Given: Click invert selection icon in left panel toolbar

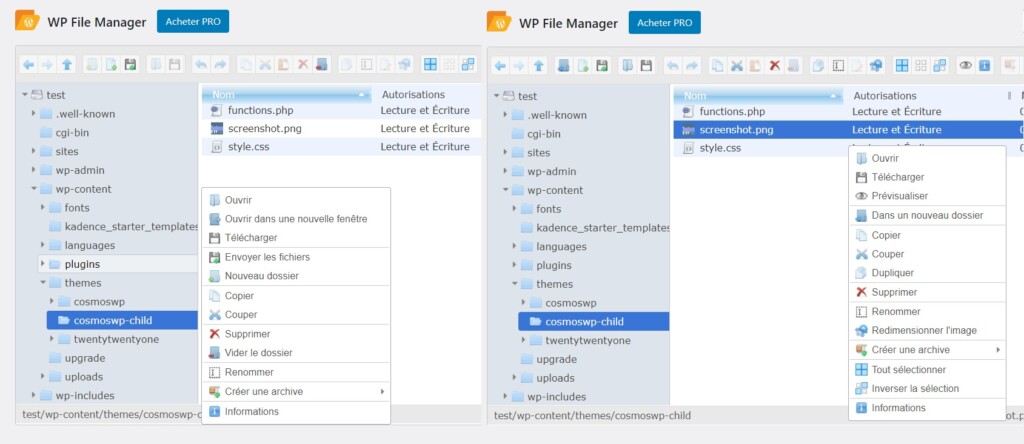Looking at the screenshot, I should point(468,65).
